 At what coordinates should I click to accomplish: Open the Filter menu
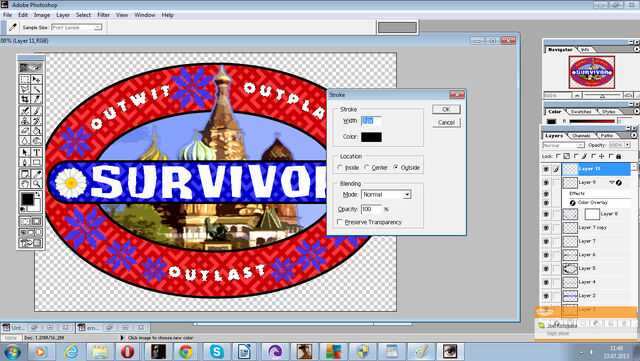pos(103,15)
